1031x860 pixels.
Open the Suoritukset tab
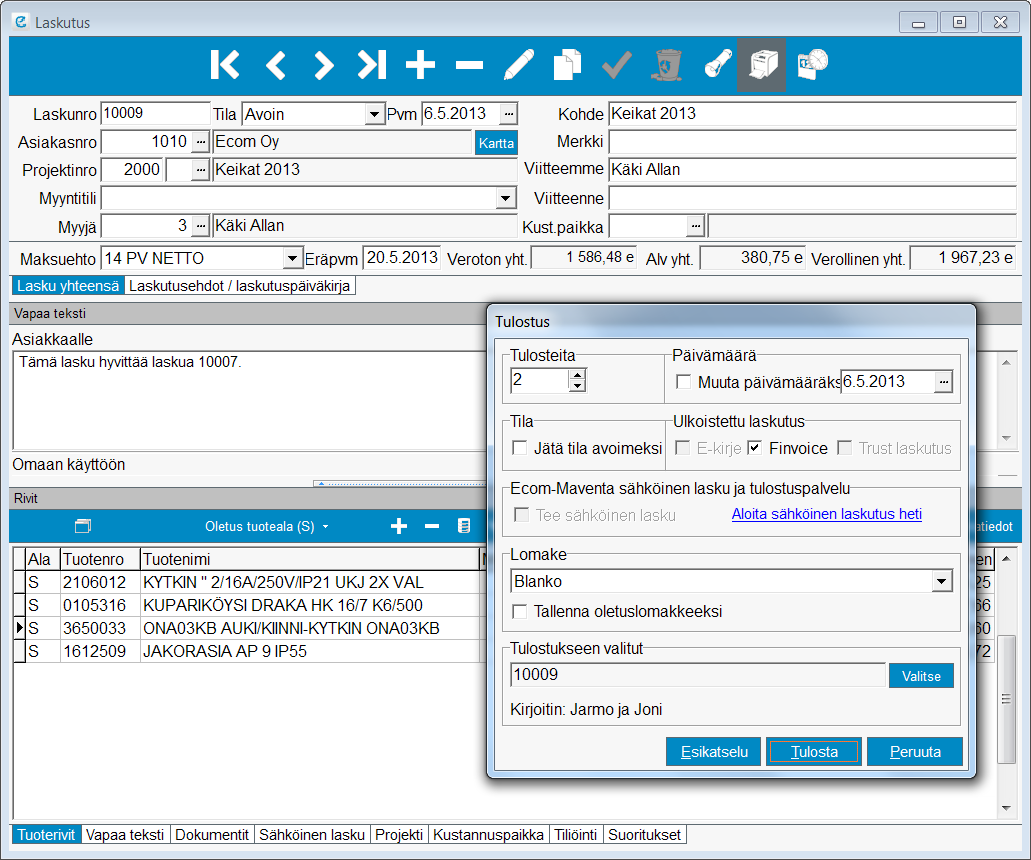[x=644, y=835]
